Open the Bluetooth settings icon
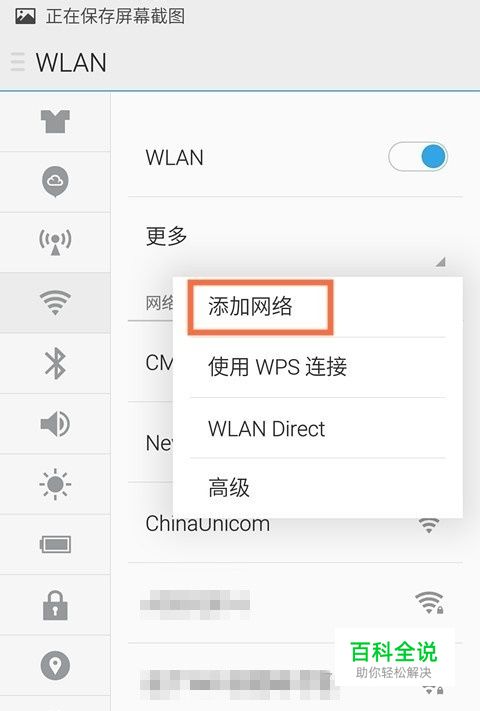The height and width of the screenshot is (711, 480). point(55,363)
